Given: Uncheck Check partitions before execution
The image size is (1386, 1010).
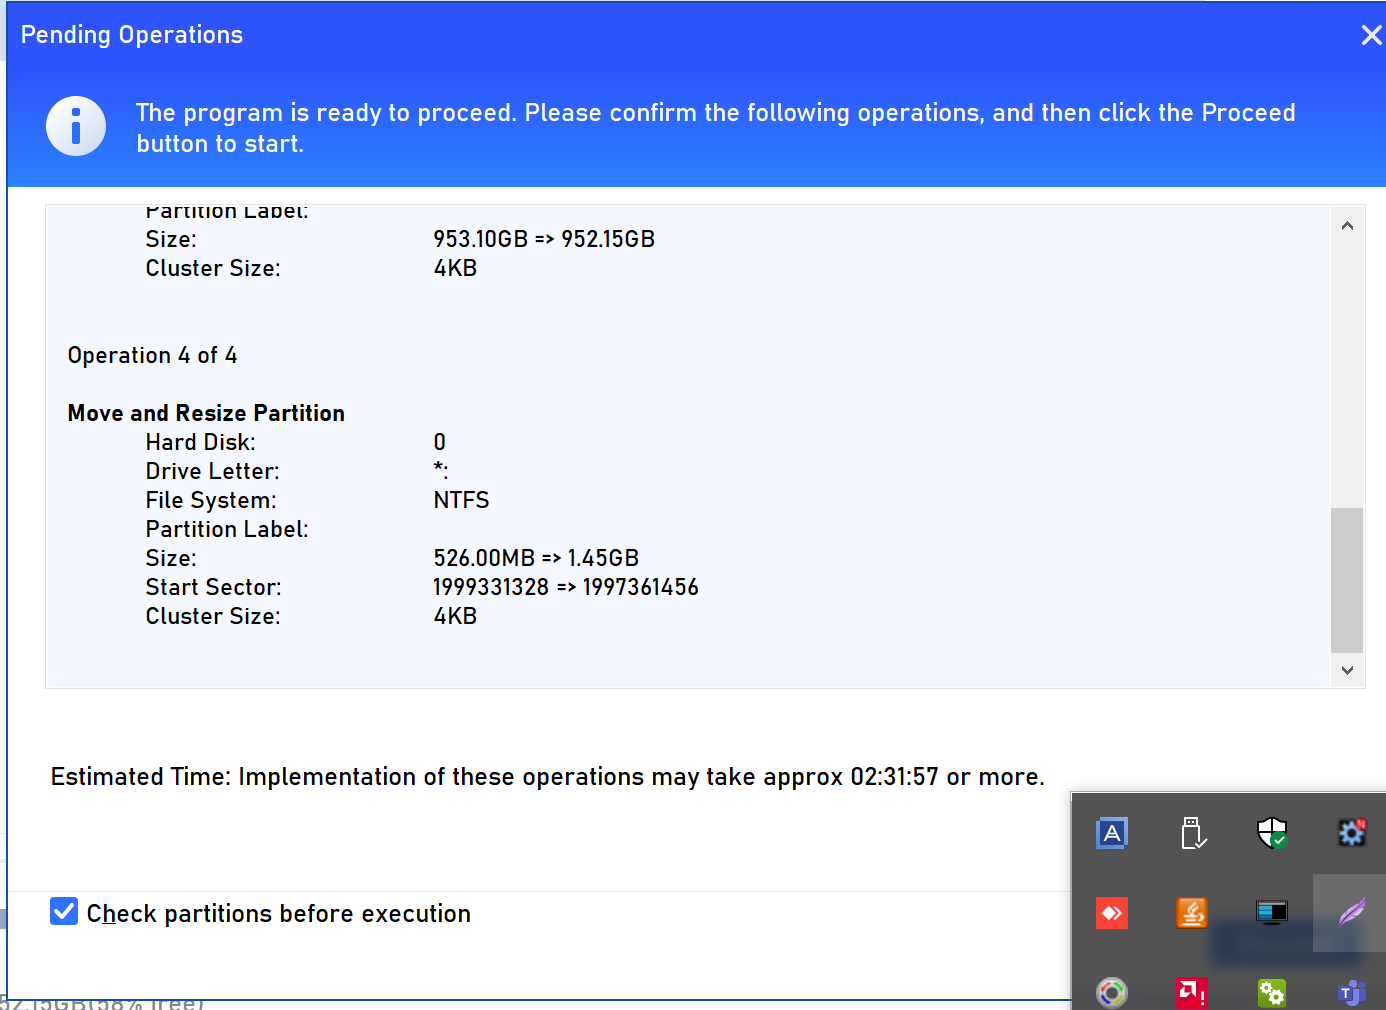Looking at the screenshot, I should (x=64, y=911).
